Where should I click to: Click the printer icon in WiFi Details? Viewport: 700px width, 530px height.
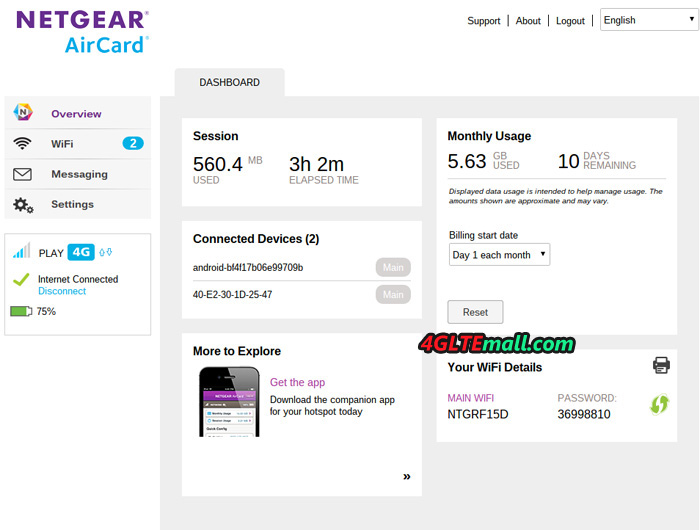point(661,366)
